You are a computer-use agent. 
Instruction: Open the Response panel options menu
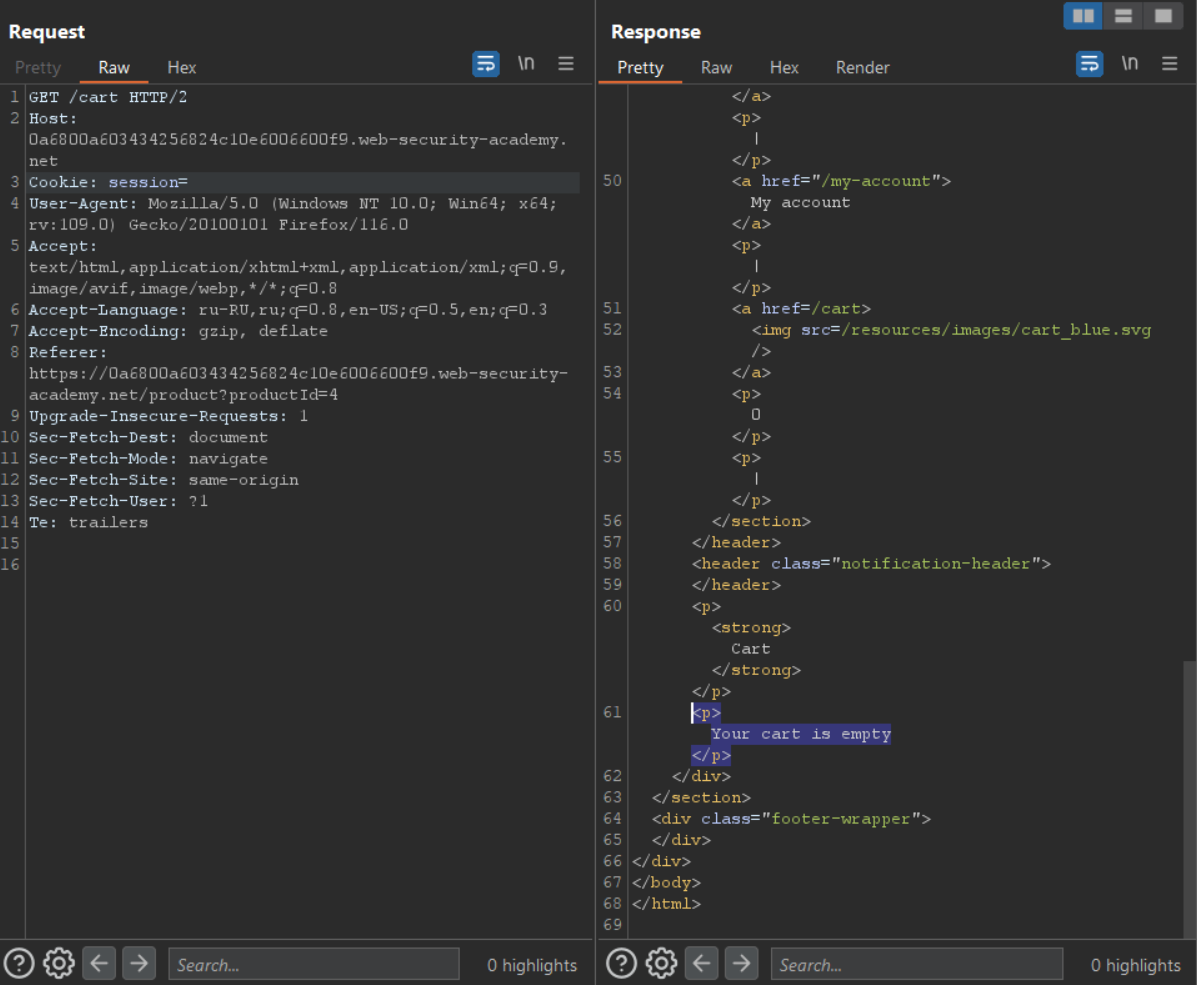1169,64
